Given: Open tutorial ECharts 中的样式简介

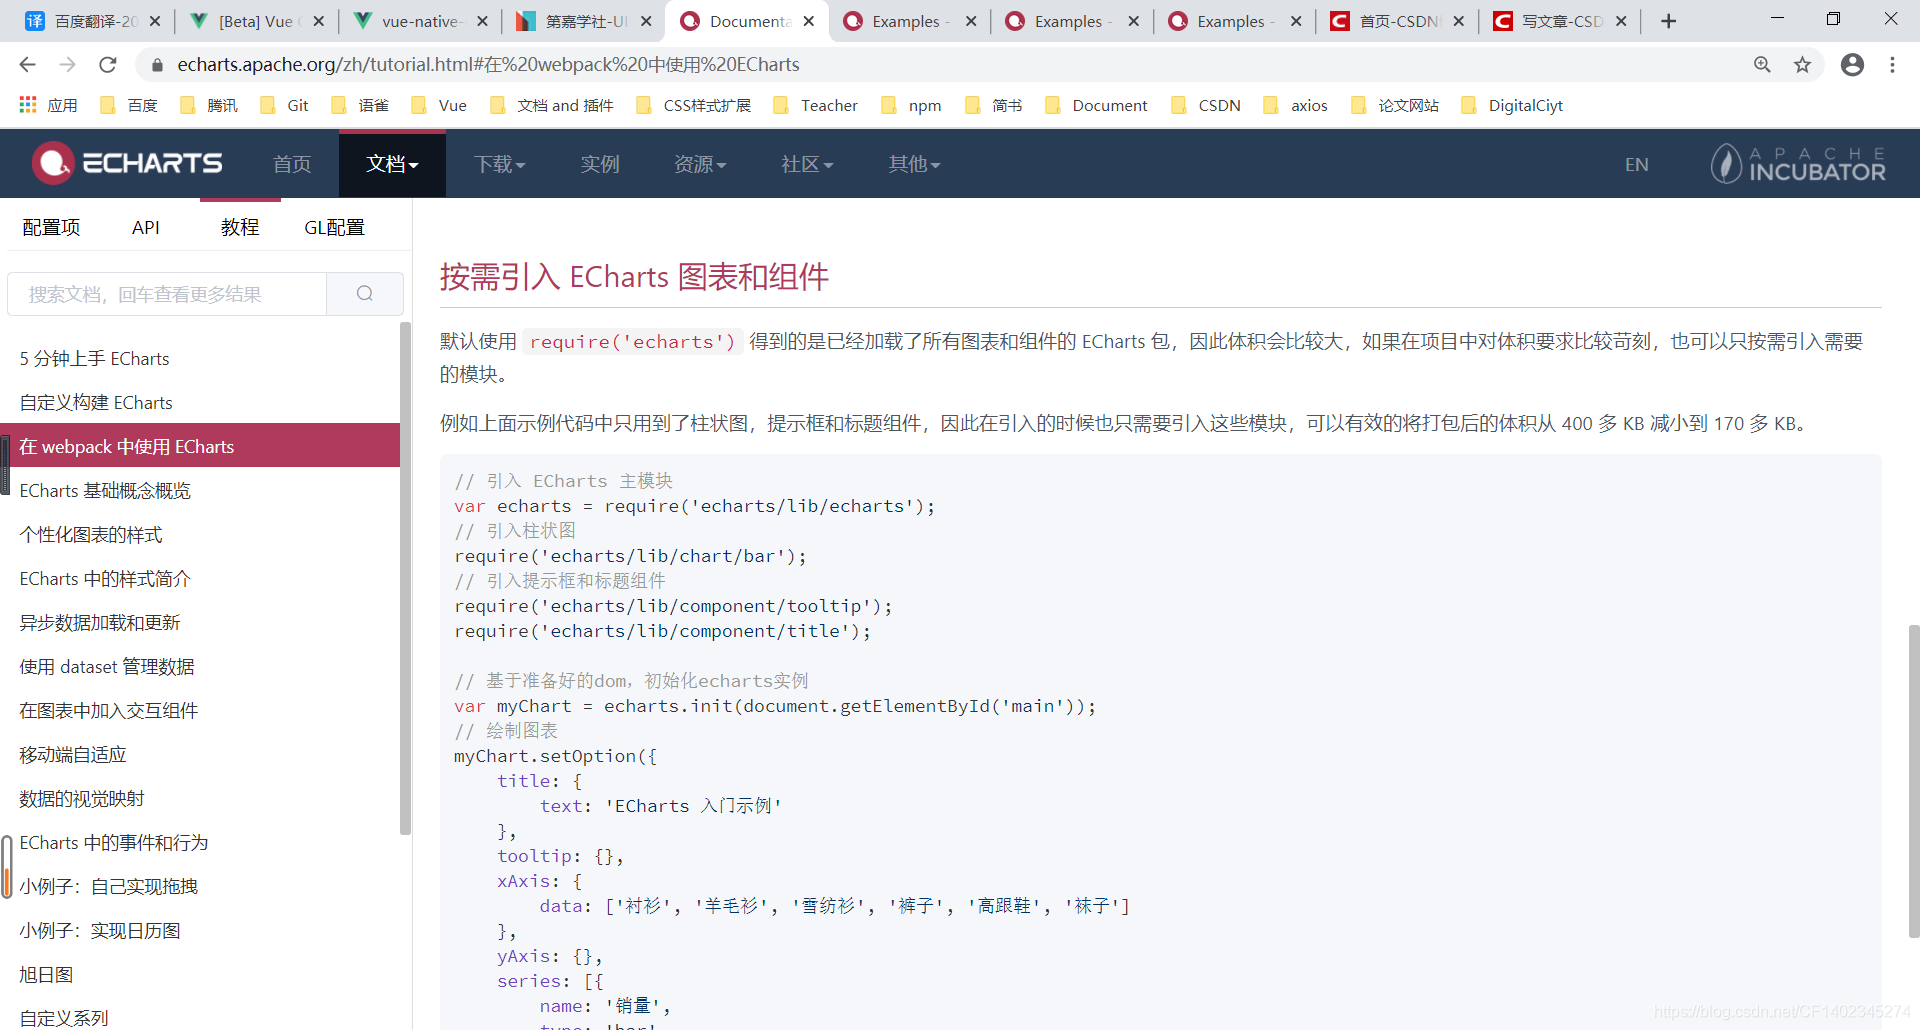Looking at the screenshot, I should [x=200, y=579].
